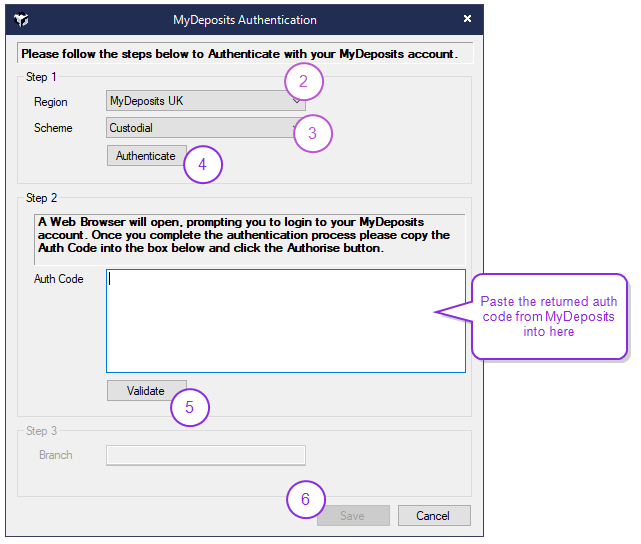The image size is (641, 544).
Task: Select the disabled Branch field
Action: pyautogui.click(x=205, y=455)
